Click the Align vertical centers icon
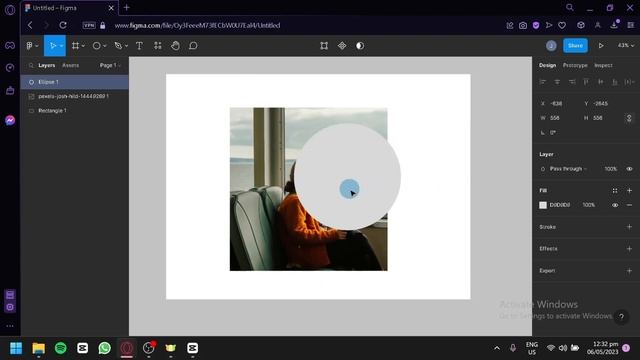Viewport: 640px width, 360px height. coord(600,82)
